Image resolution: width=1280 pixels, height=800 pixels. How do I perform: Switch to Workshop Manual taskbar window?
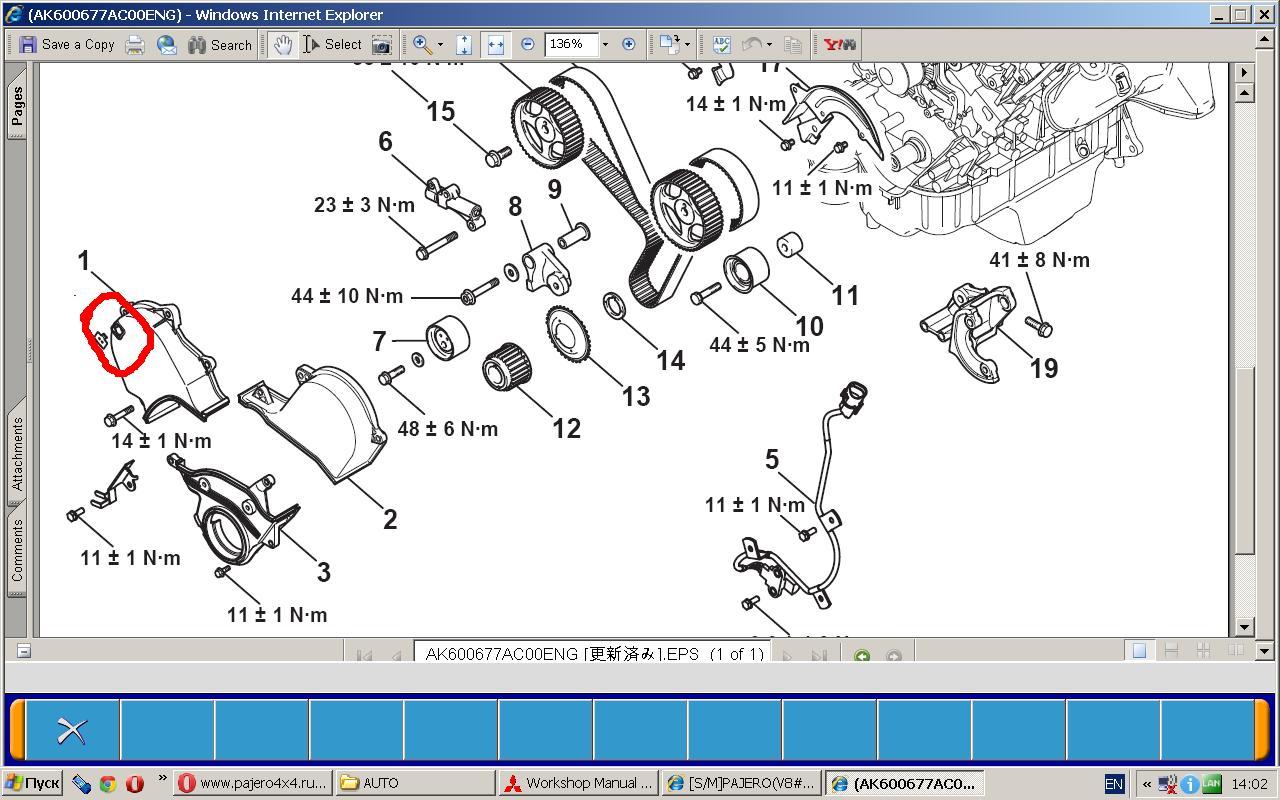pos(579,783)
